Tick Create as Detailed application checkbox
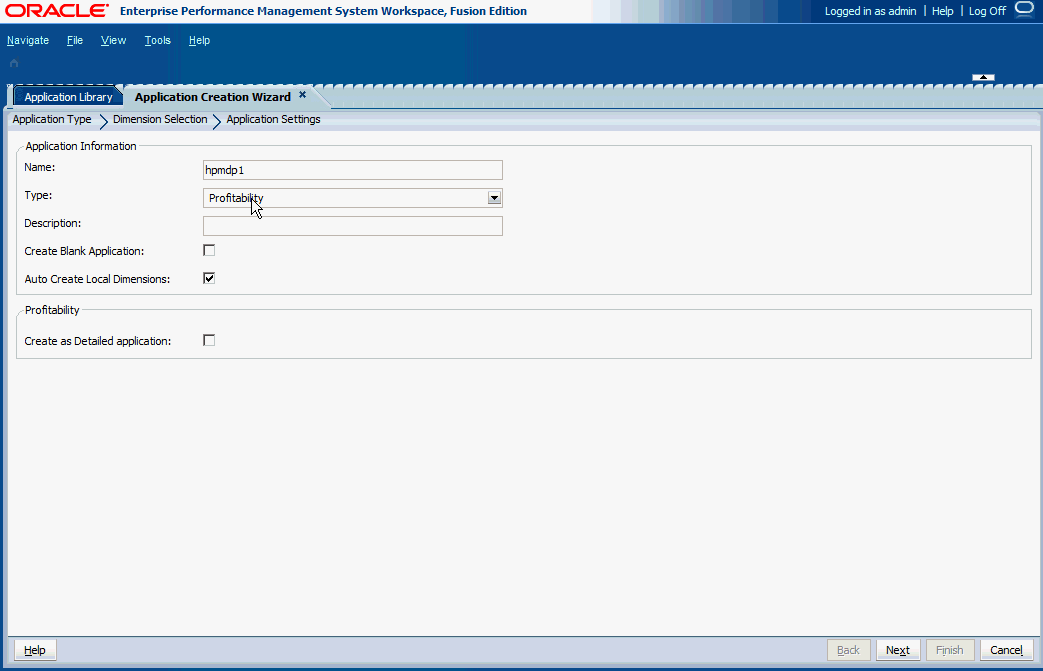The height and width of the screenshot is (671, 1043). pos(209,340)
